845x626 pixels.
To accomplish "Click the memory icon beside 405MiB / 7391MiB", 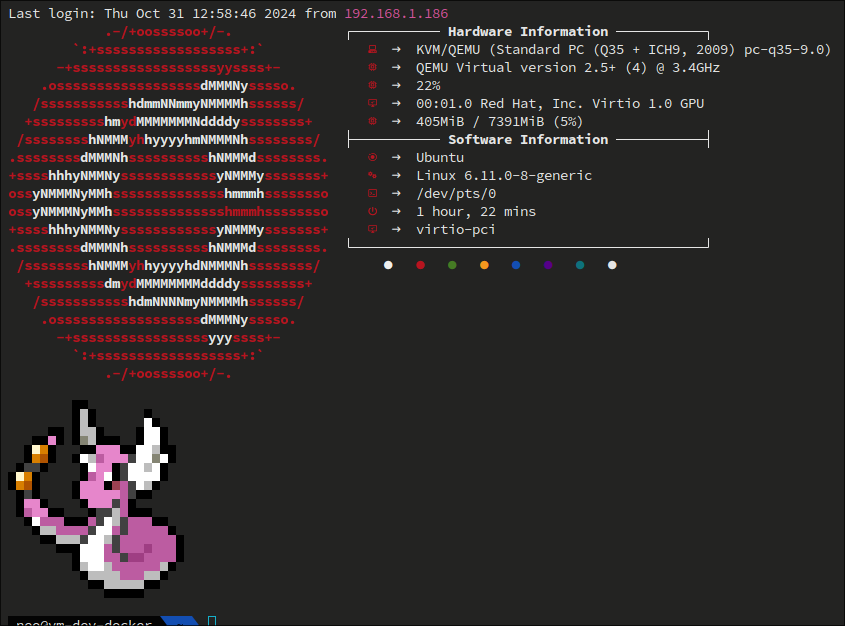I will (372, 121).
